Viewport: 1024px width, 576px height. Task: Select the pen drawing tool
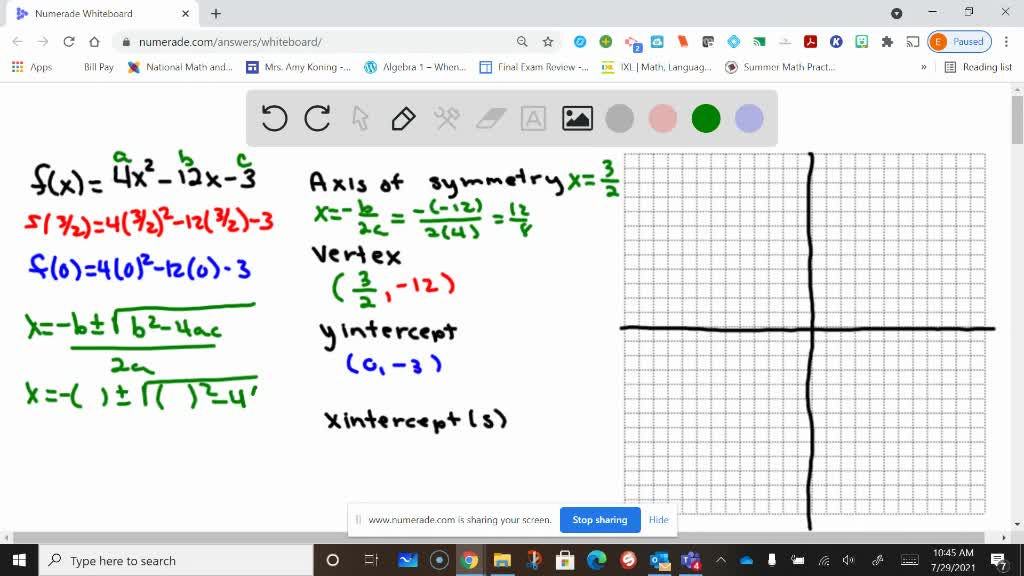403,118
